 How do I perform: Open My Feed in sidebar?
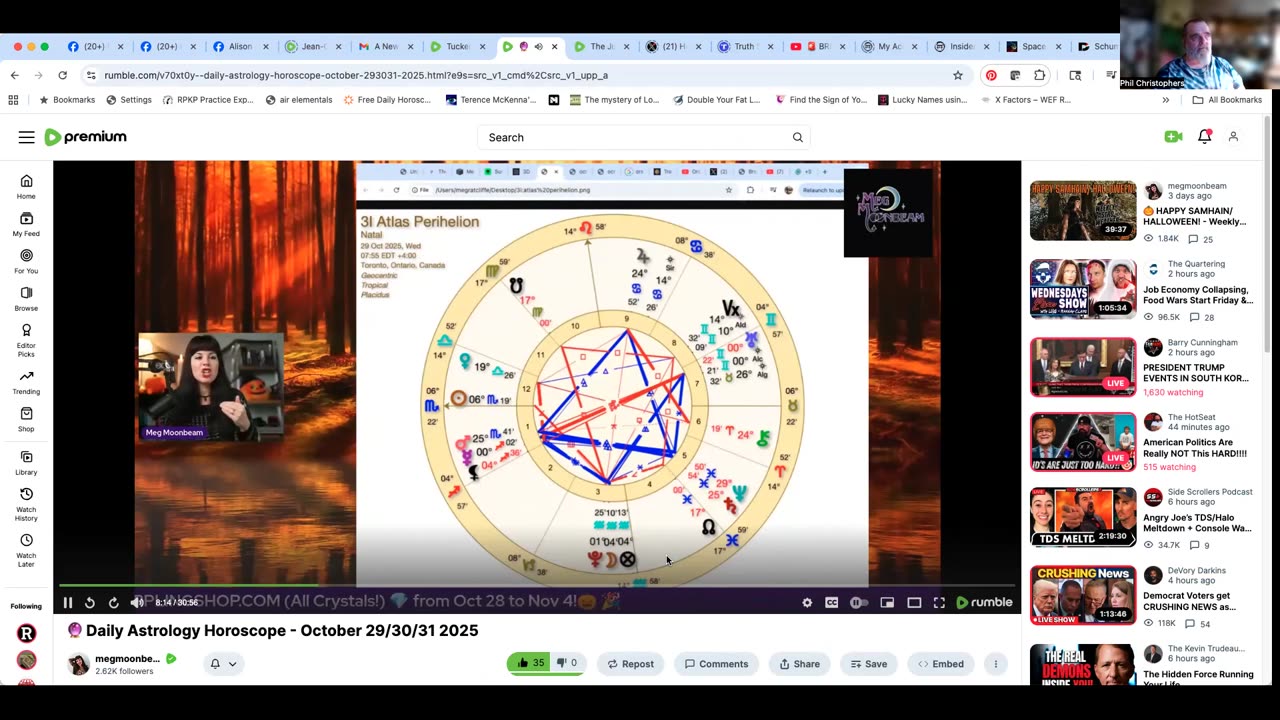(26, 224)
